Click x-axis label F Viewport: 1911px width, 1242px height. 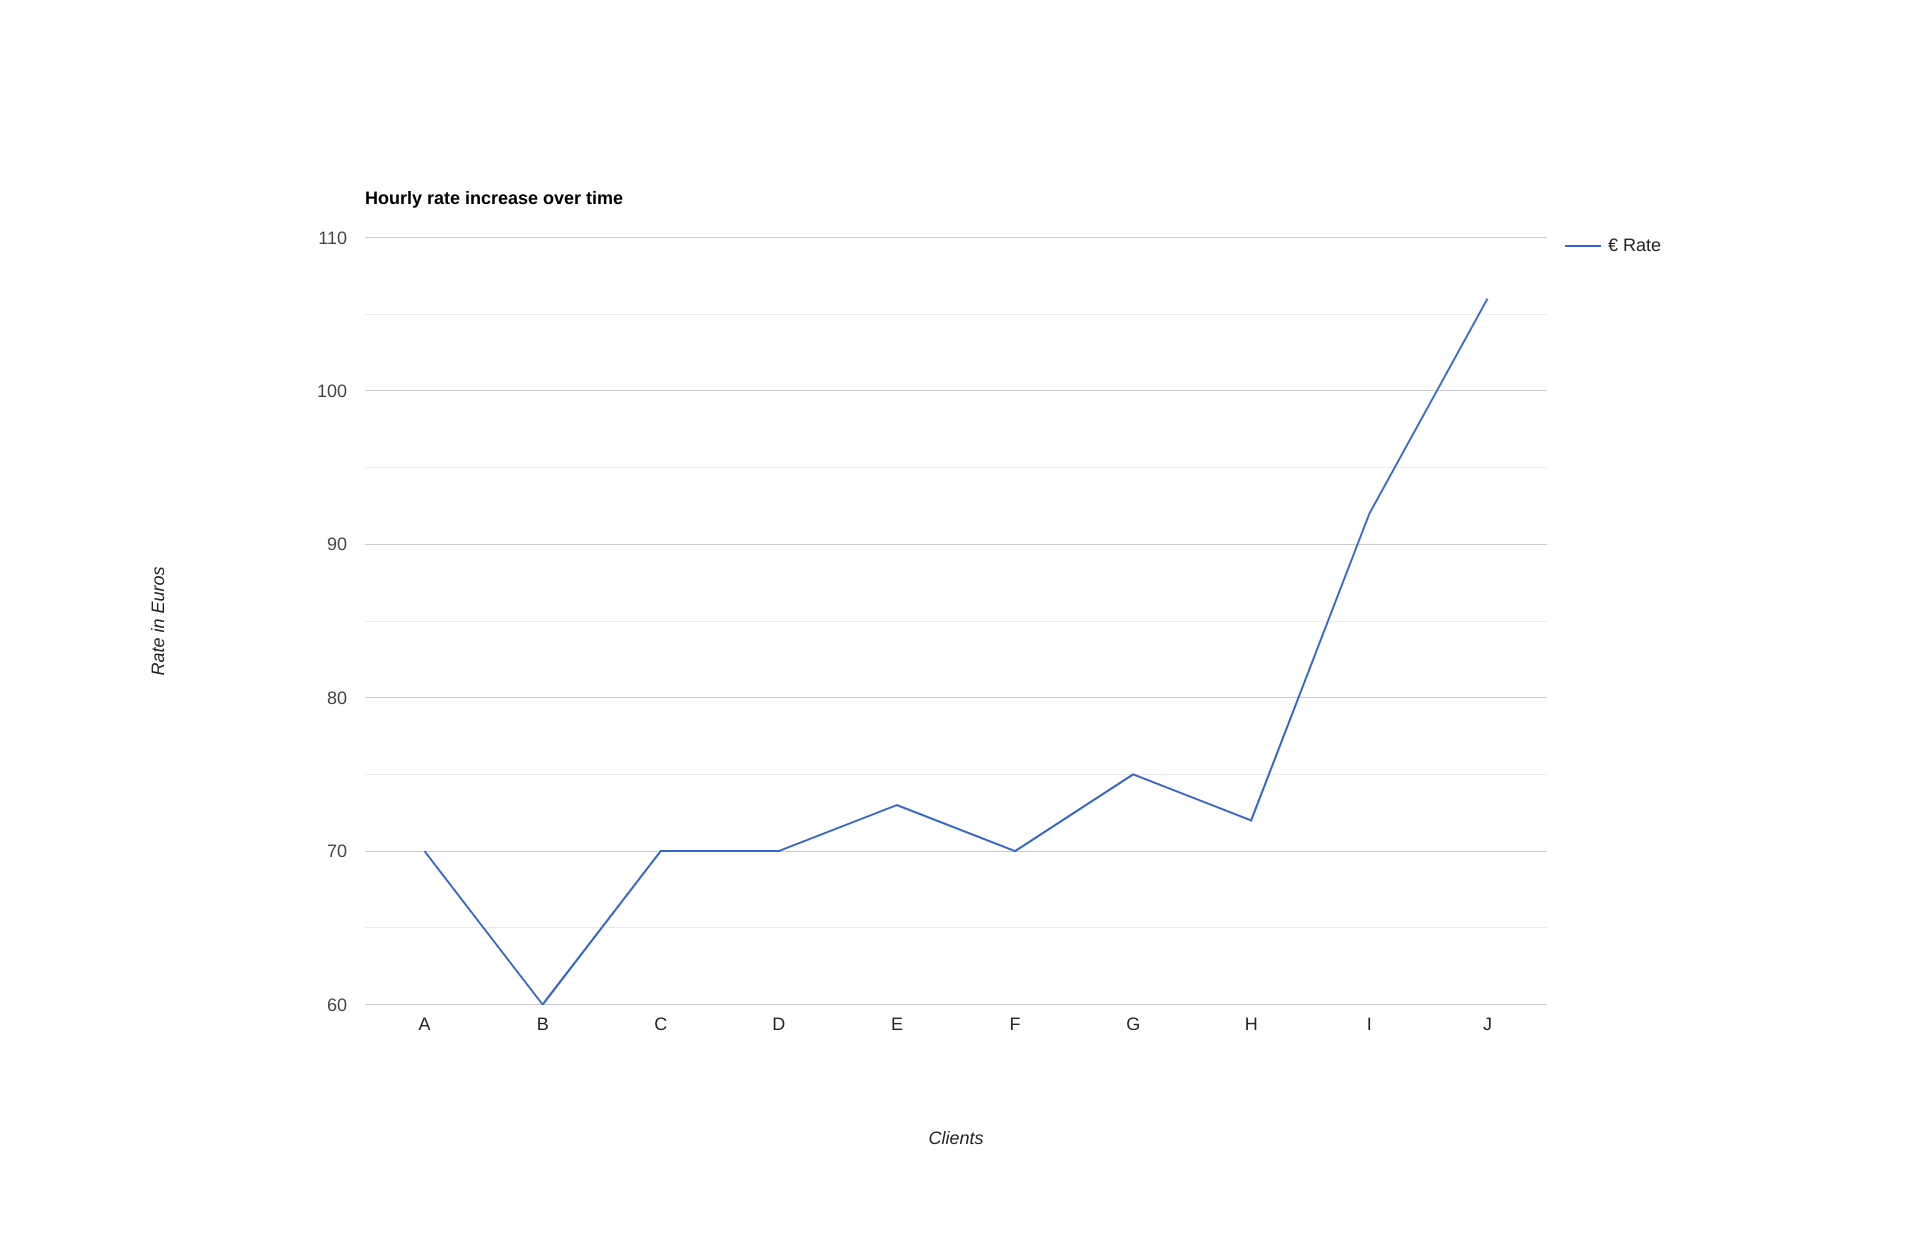[1014, 1024]
